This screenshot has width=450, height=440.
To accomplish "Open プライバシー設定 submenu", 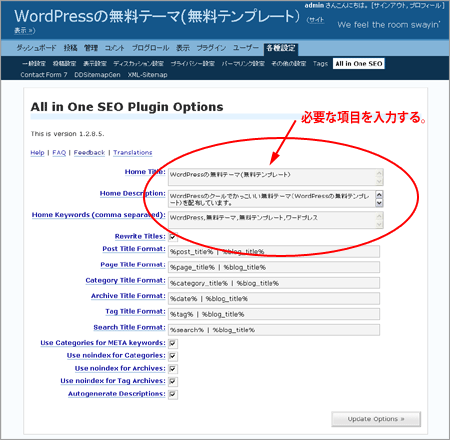I will [x=193, y=63].
